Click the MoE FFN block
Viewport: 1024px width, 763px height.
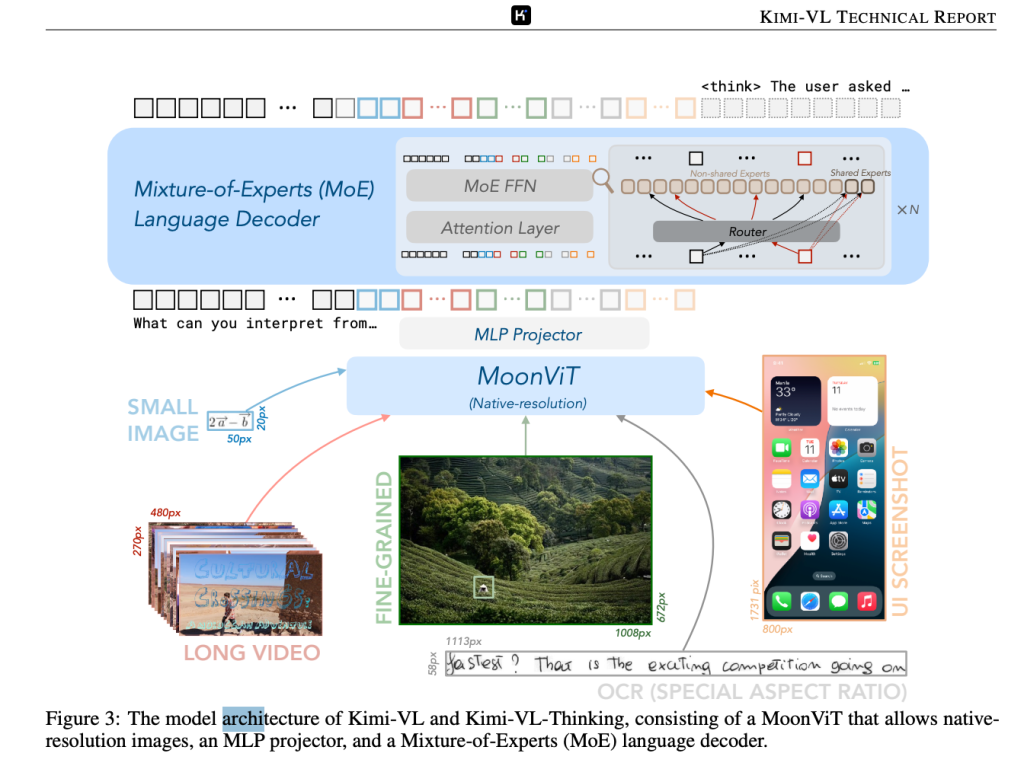coord(499,185)
